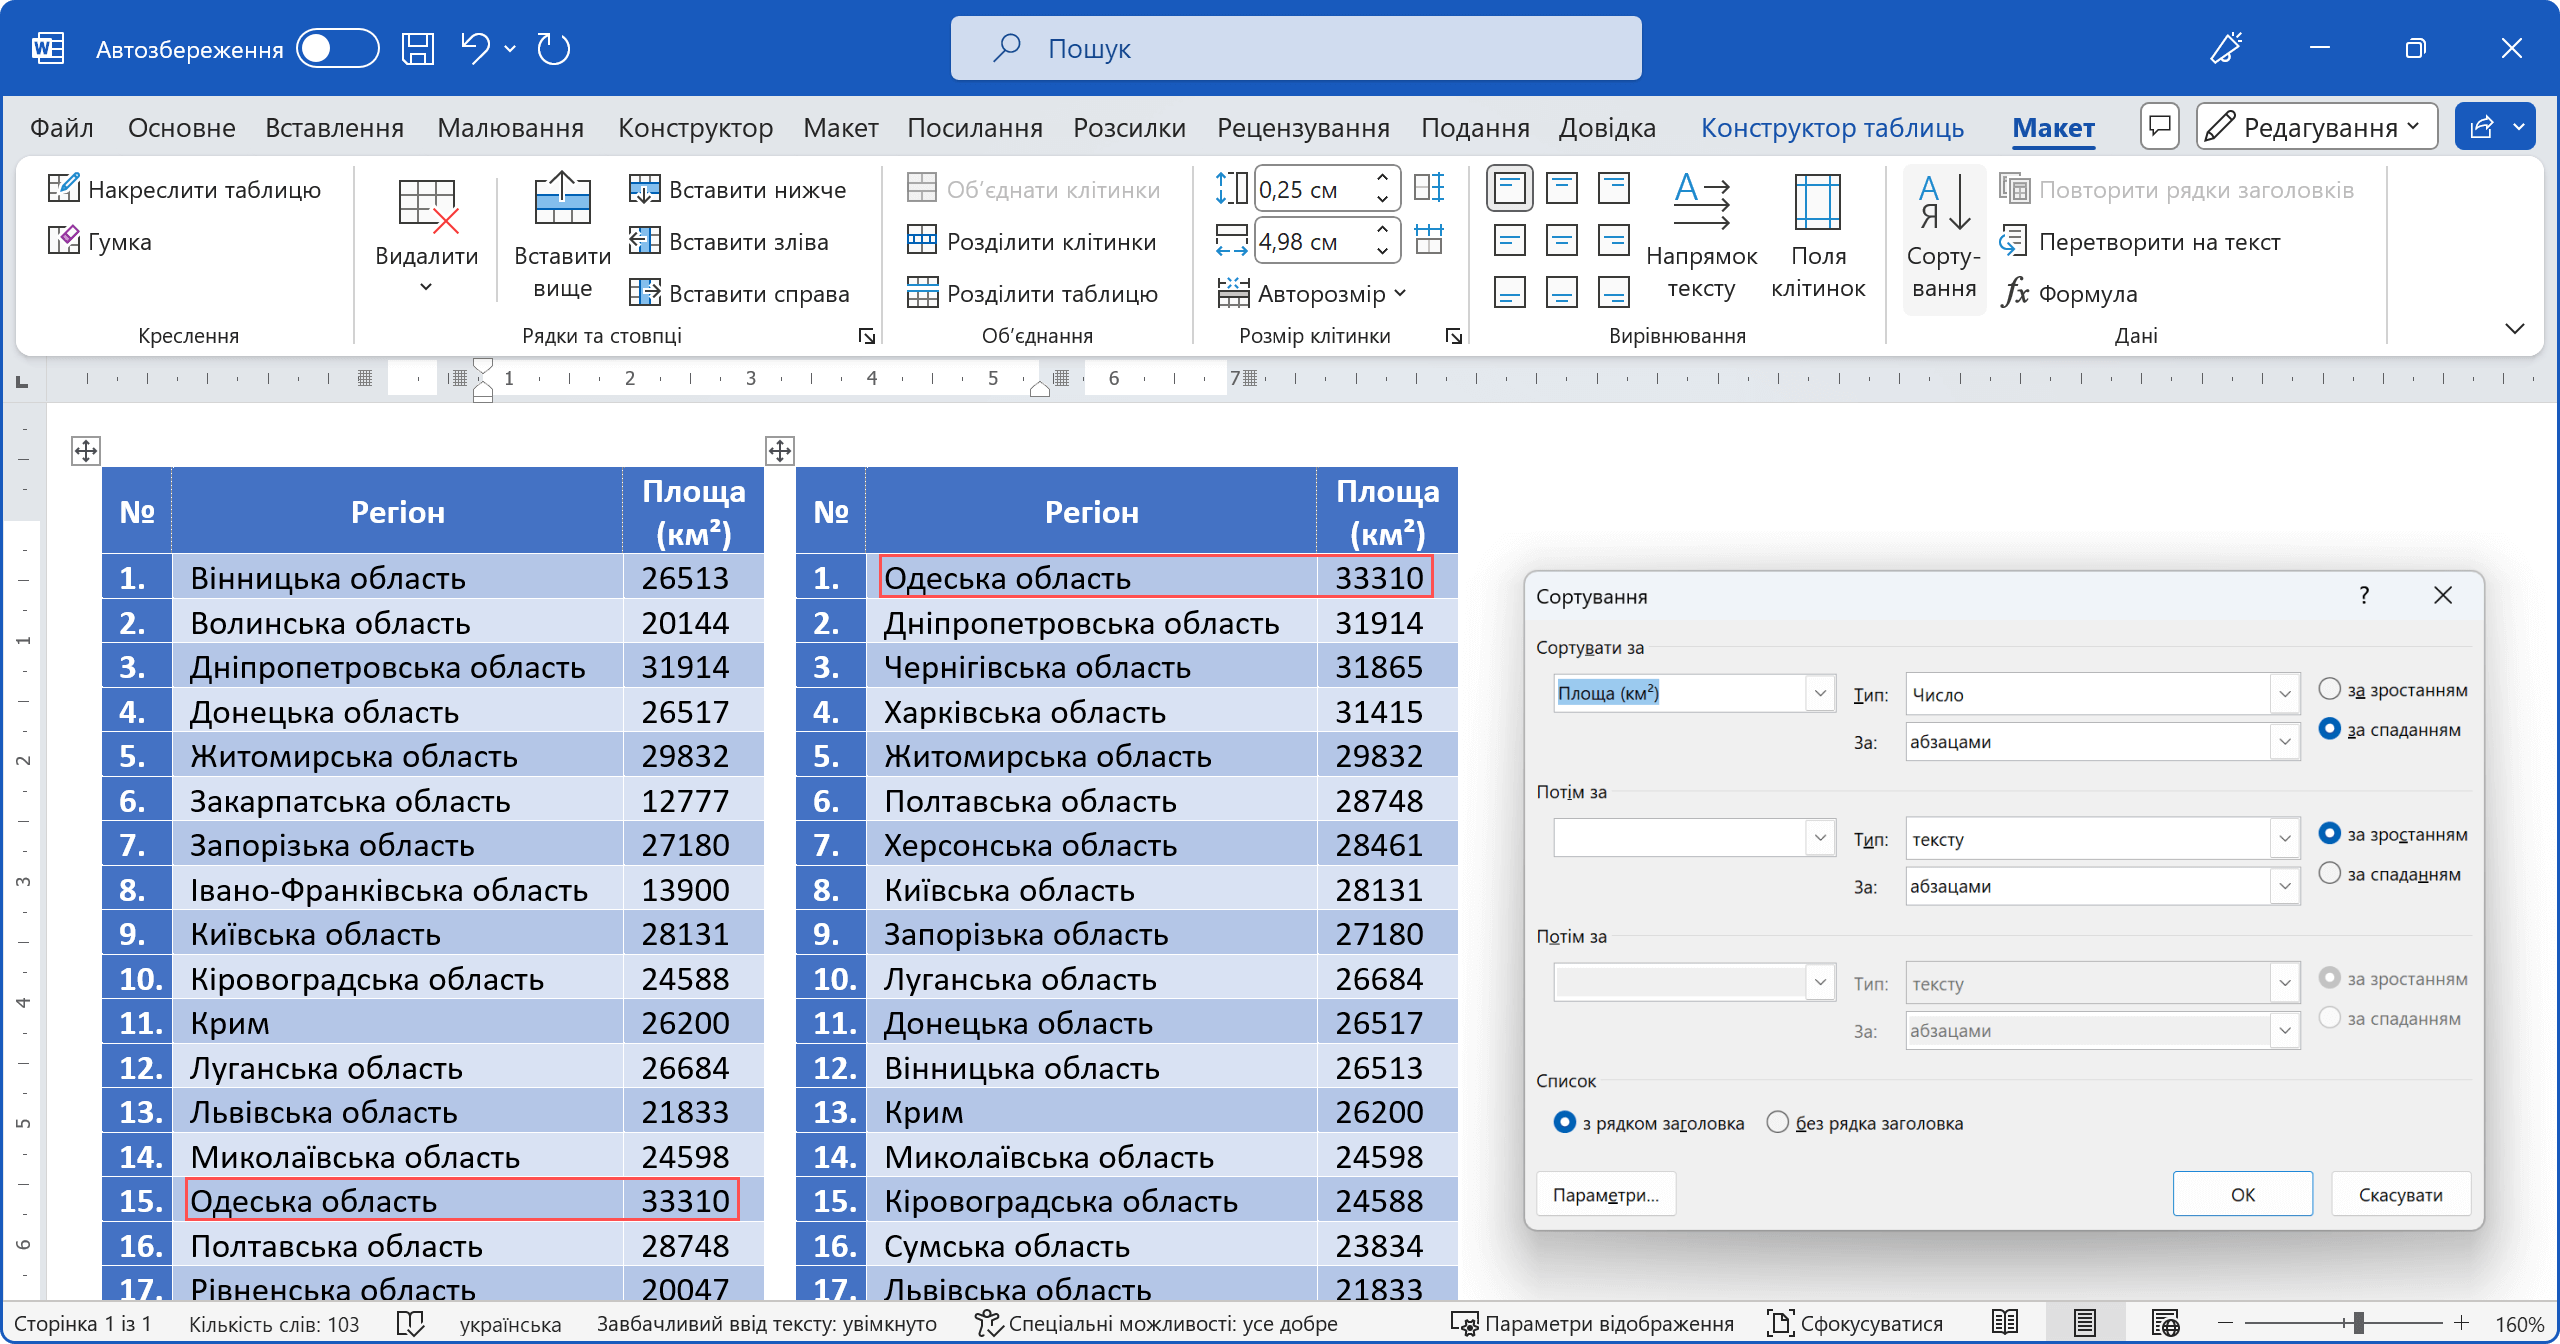The image size is (2560, 1344).
Task: Open the 'Сортувати за' column dropdown
Action: click(x=1819, y=693)
